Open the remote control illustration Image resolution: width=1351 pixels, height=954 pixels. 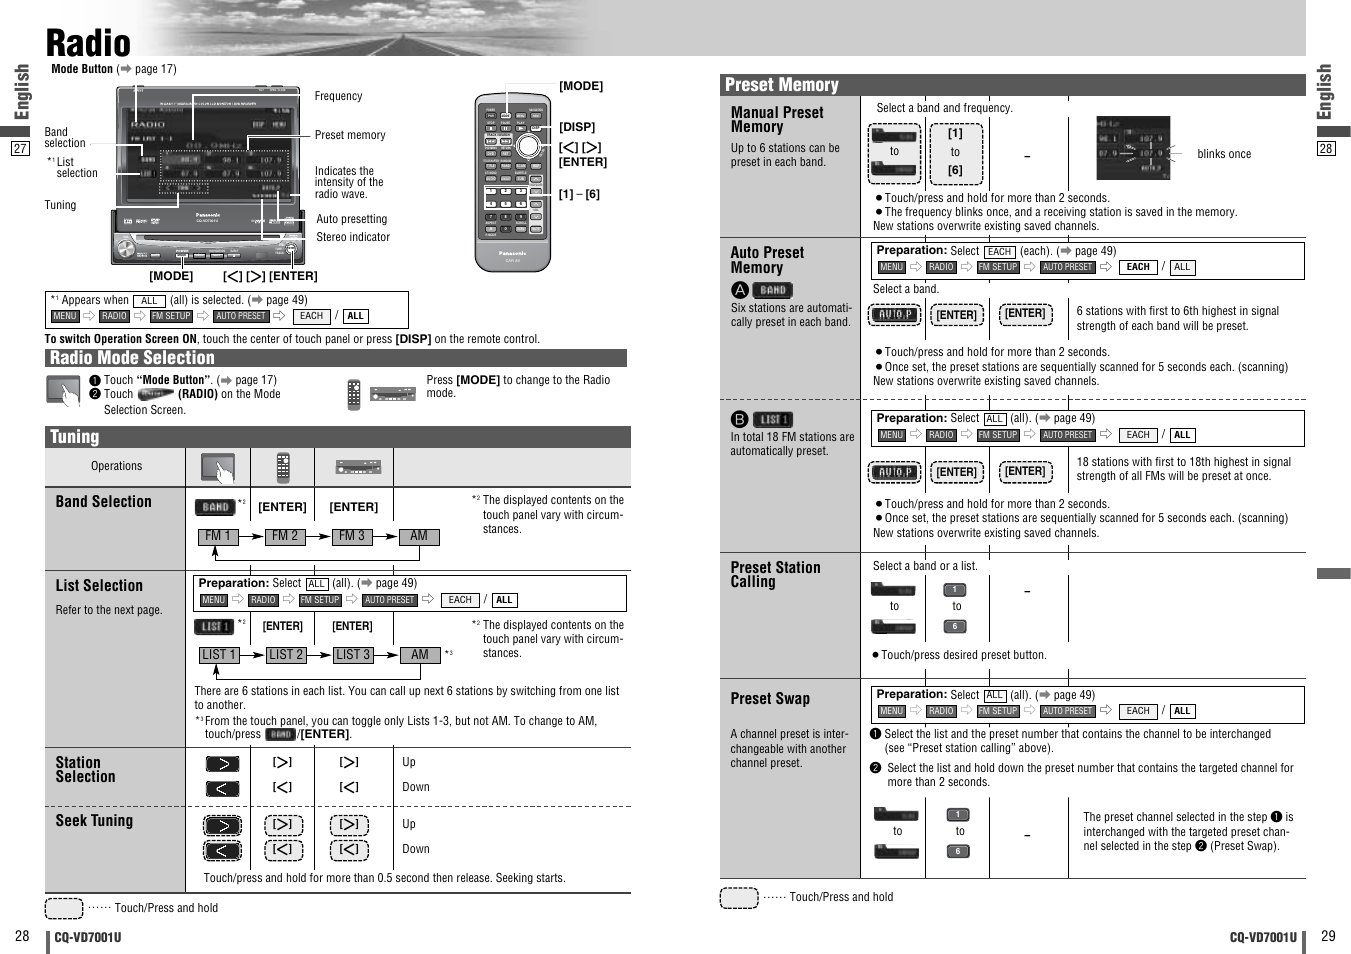pos(512,184)
